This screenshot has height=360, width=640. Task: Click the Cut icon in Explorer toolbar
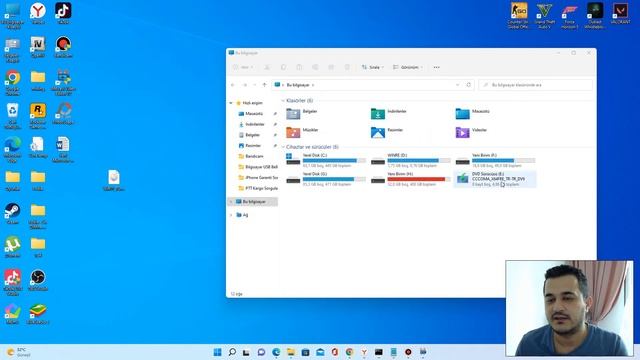pos(267,67)
